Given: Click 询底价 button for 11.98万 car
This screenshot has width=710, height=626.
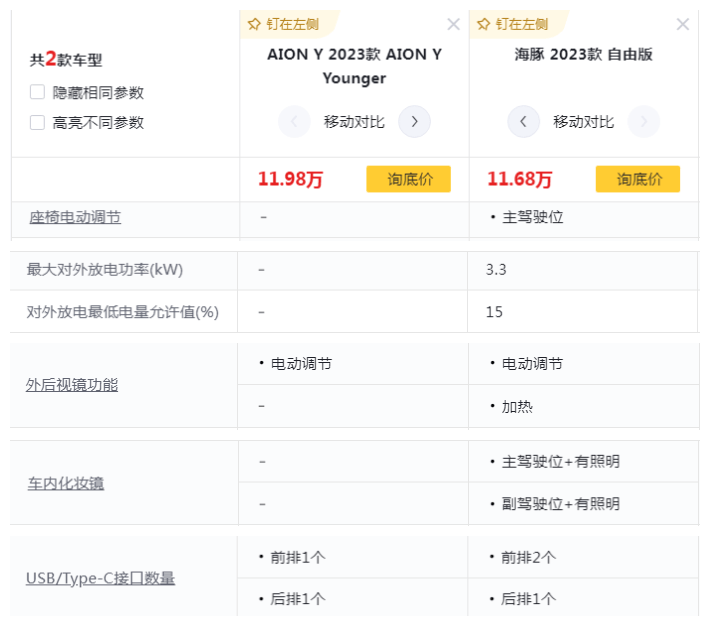Looking at the screenshot, I should pos(408,179).
